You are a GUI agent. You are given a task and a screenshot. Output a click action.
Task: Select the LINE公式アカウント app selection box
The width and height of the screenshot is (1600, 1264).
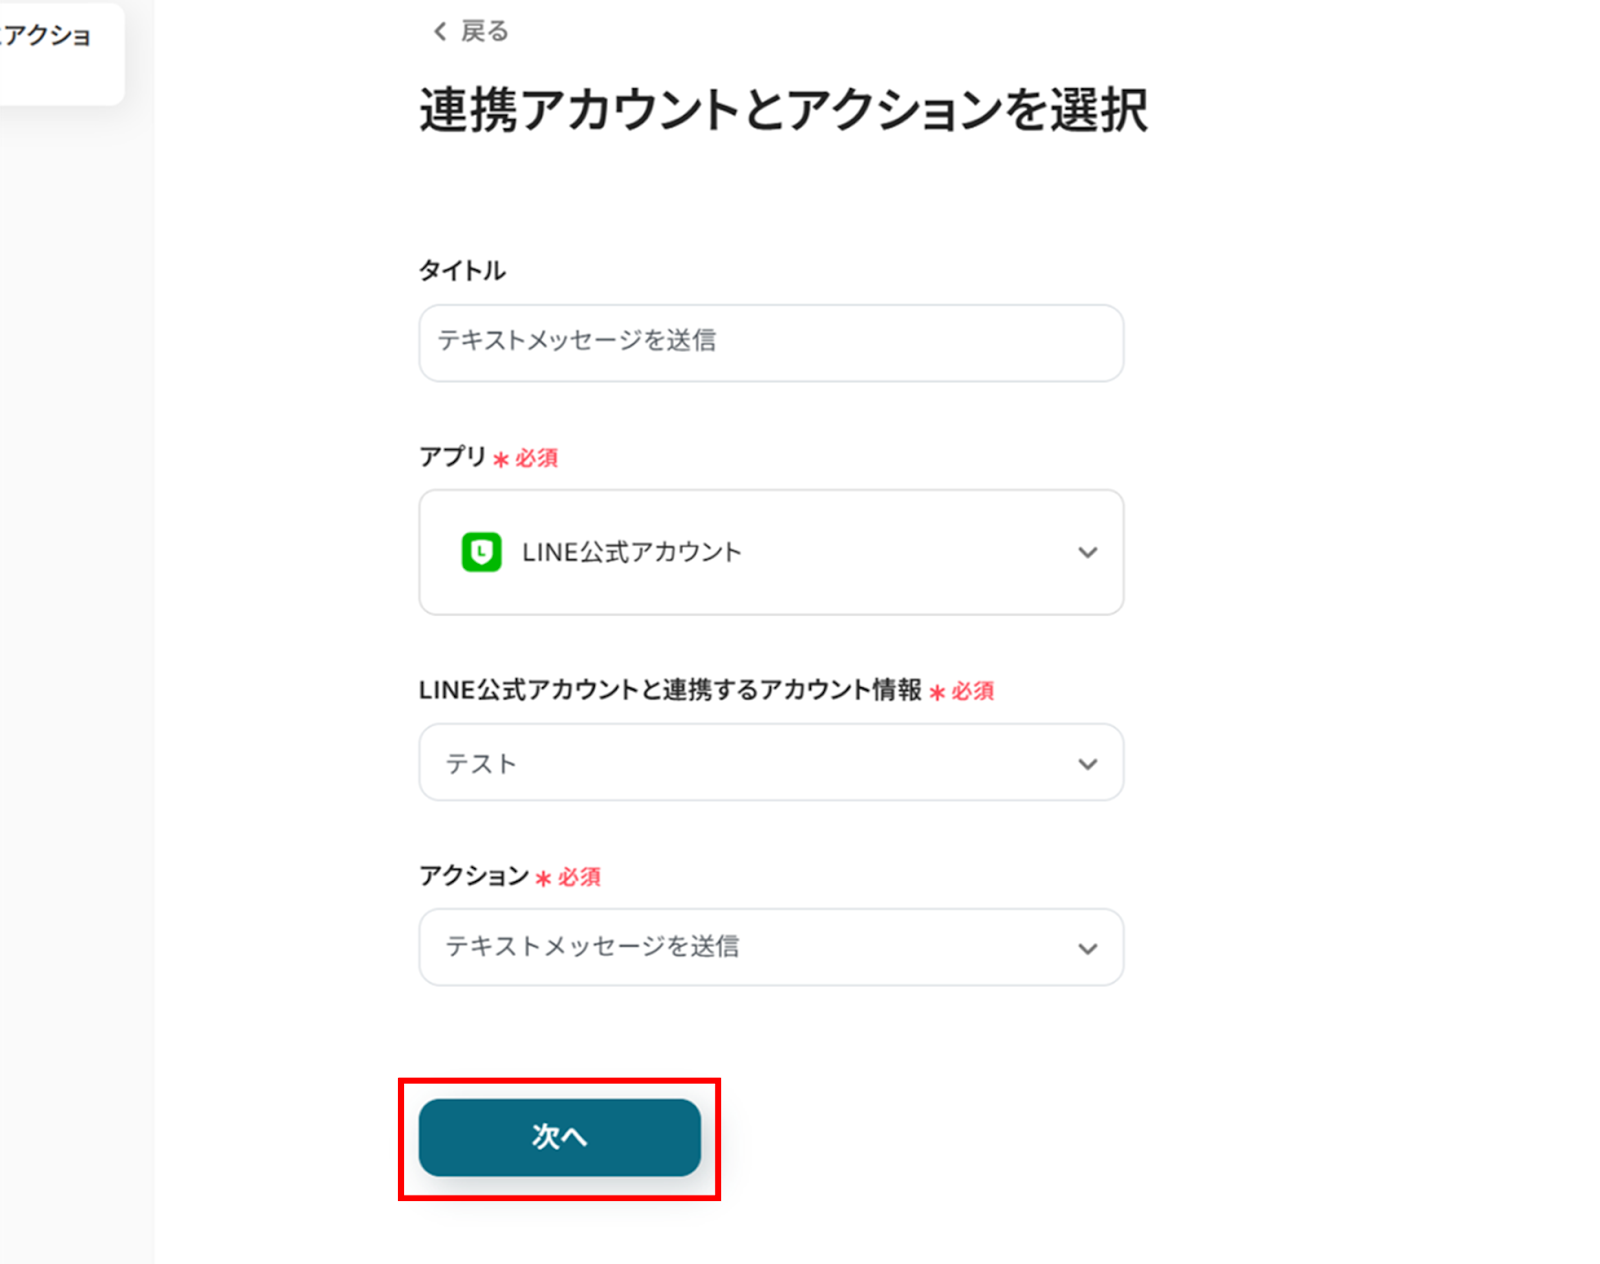pos(771,552)
